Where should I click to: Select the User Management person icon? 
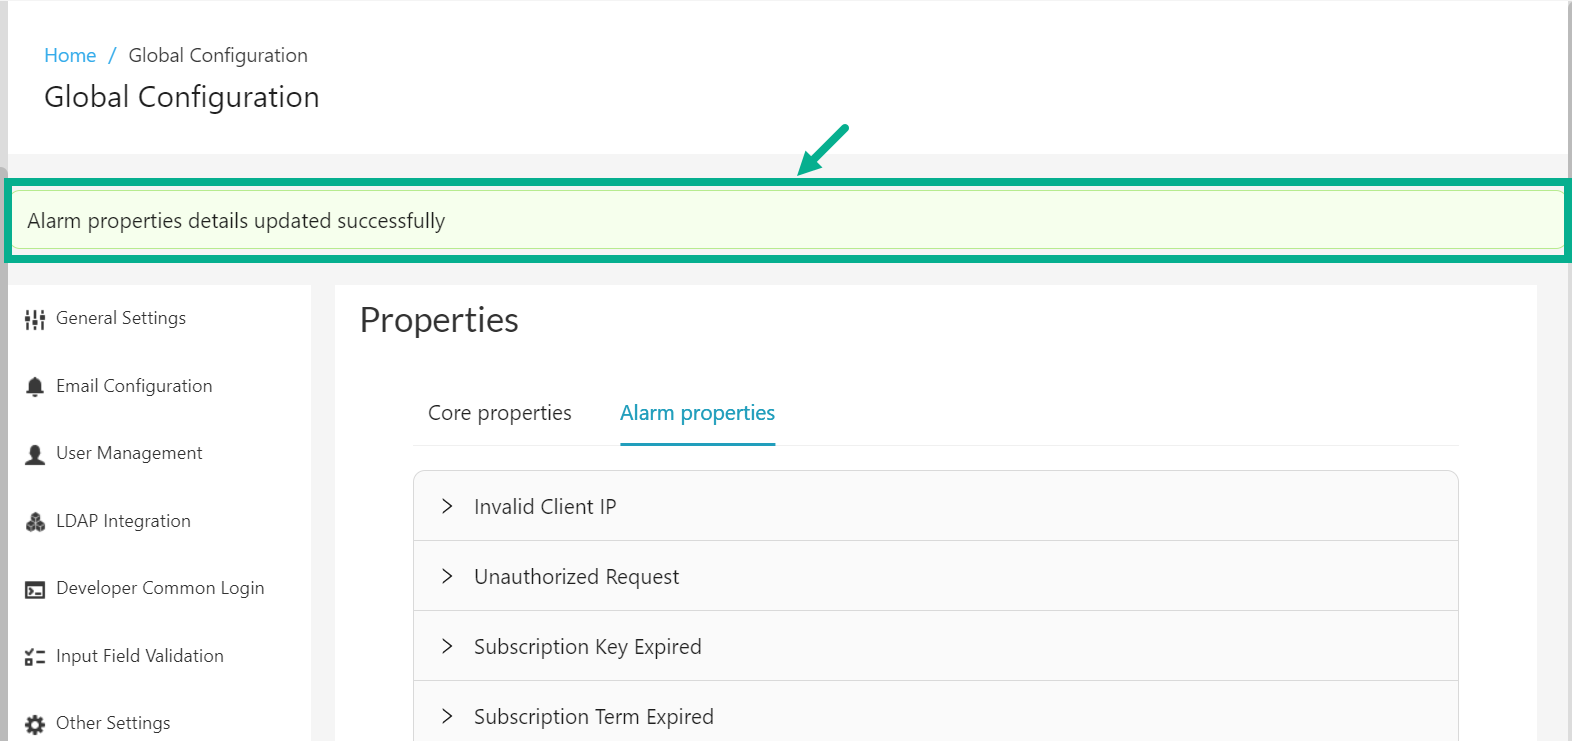pos(34,453)
